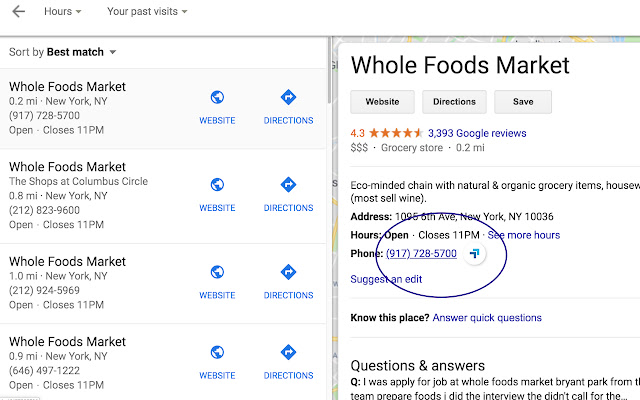Click the (917) 728-5700 phone link
This screenshot has height=400, width=640.
coord(421,254)
